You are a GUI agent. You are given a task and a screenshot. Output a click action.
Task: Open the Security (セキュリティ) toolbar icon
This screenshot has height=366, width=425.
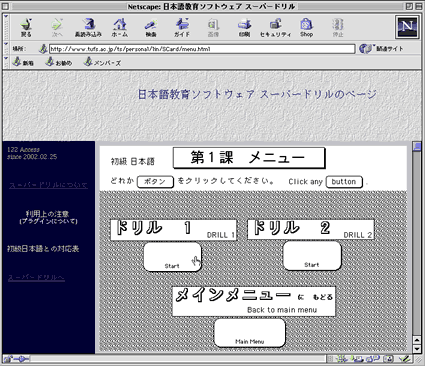click(275, 27)
